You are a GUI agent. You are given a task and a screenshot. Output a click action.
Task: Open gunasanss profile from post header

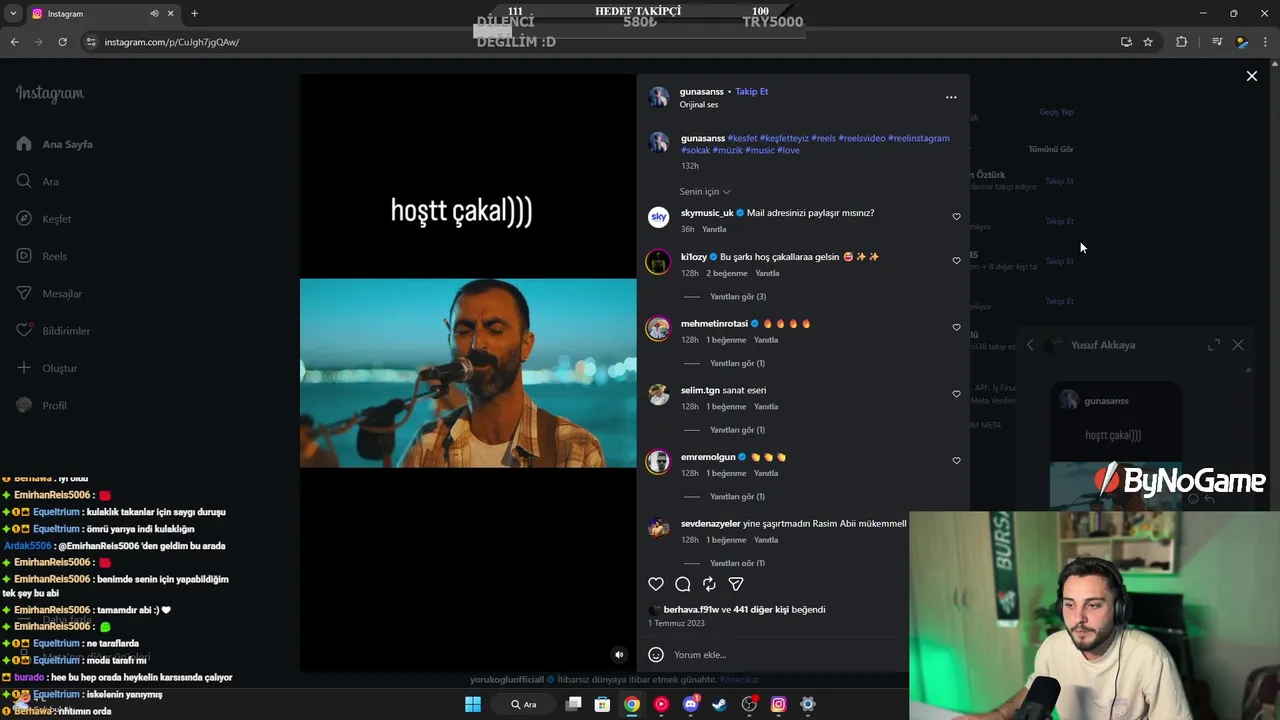tap(701, 92)
